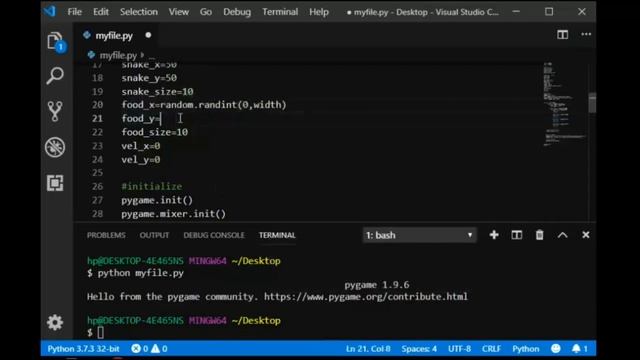Screen dimensions: 640x360
Task: Select the Python language mode in status bar
Action: pyautogui.click(x=526, y=349)
